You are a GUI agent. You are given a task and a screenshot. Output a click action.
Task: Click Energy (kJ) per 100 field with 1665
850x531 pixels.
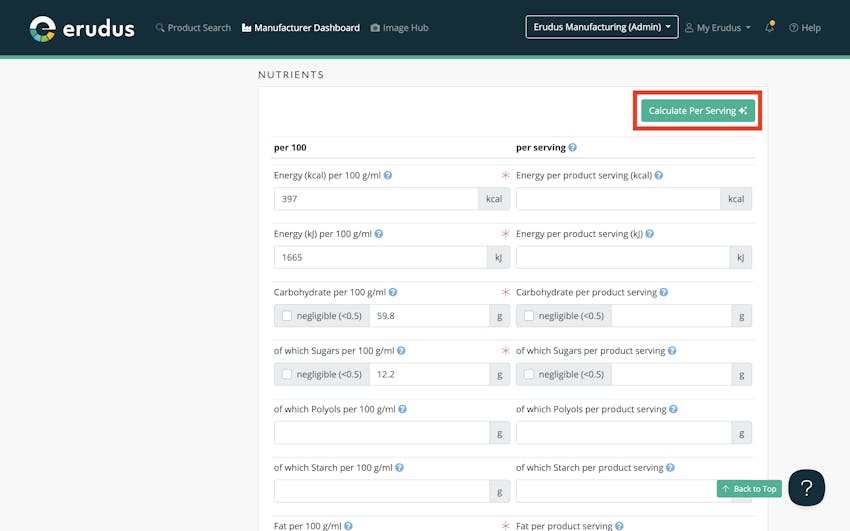pos(381,257)
